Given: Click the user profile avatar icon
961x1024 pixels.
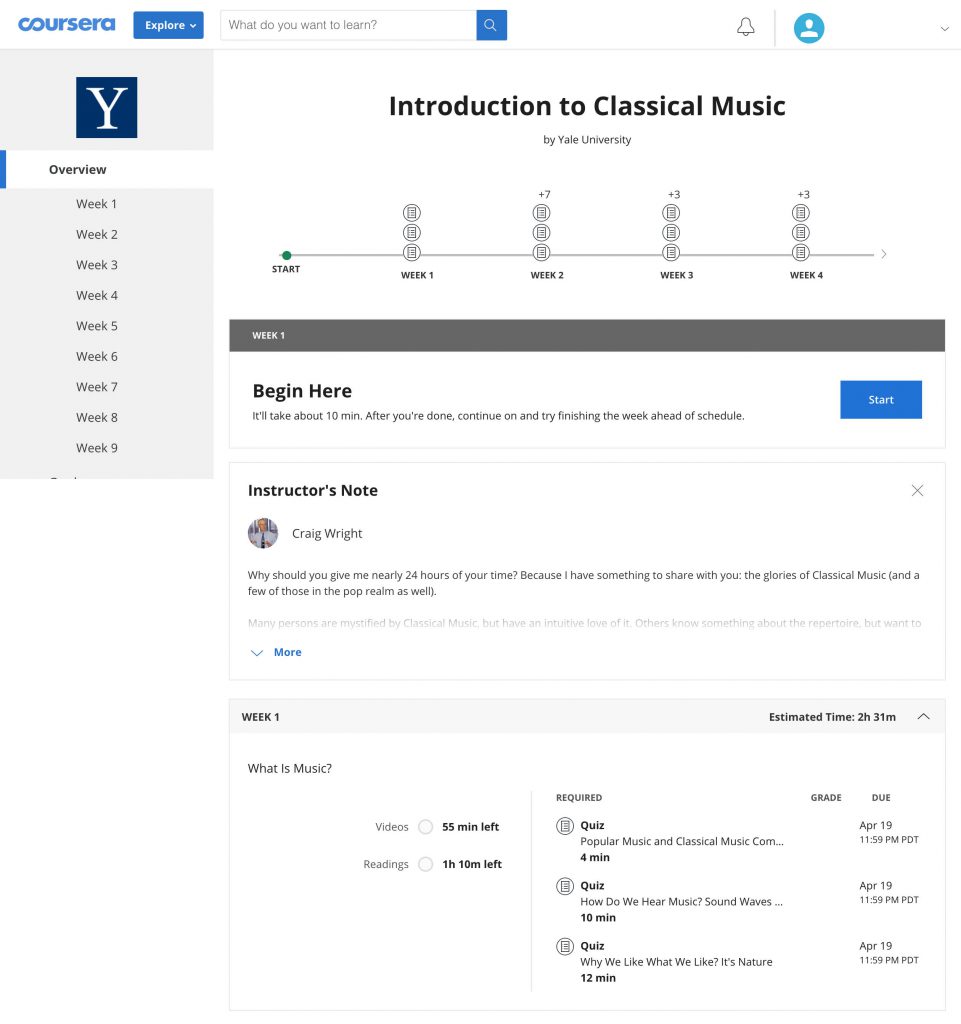Looking at the screenshot, I should 809,28.
